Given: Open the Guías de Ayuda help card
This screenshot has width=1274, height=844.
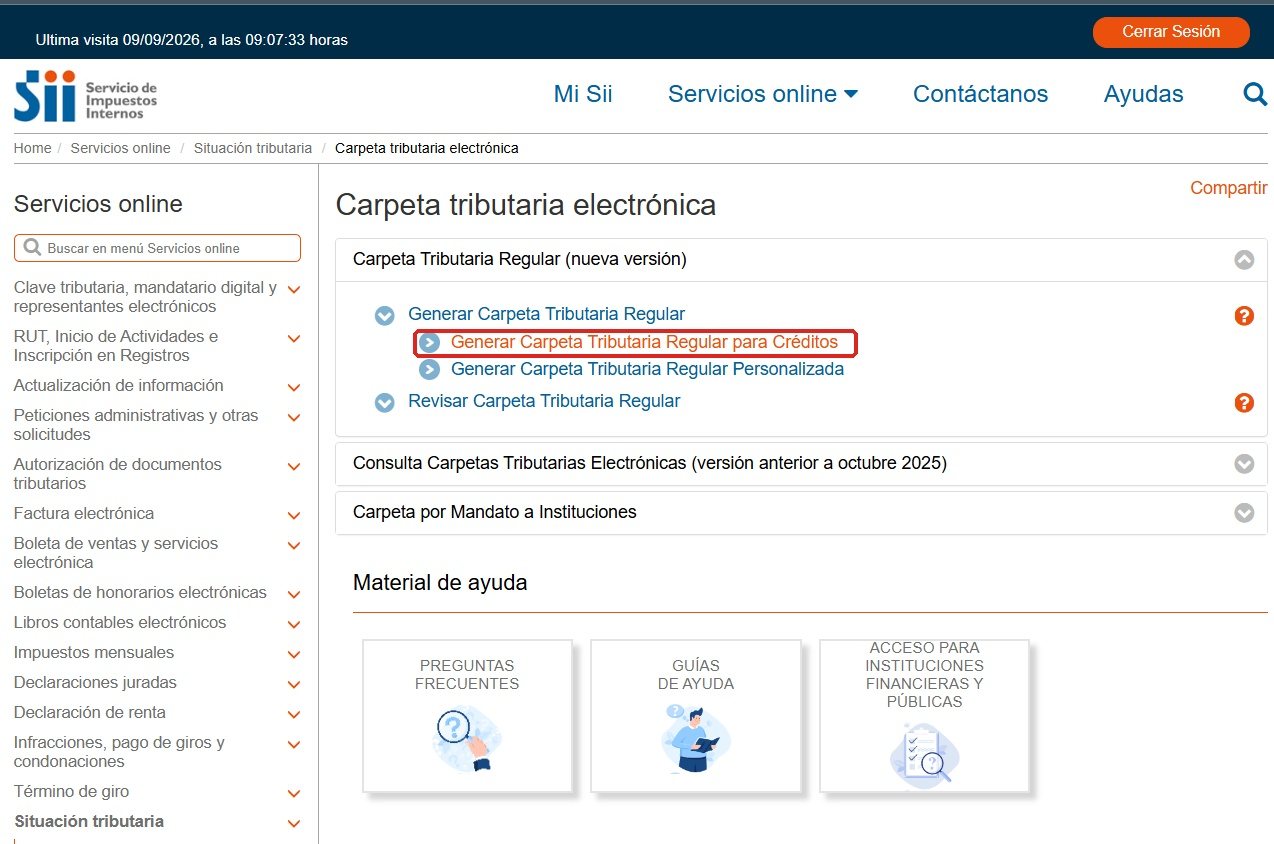Looking at the screenshot, I should coord(696,716).
